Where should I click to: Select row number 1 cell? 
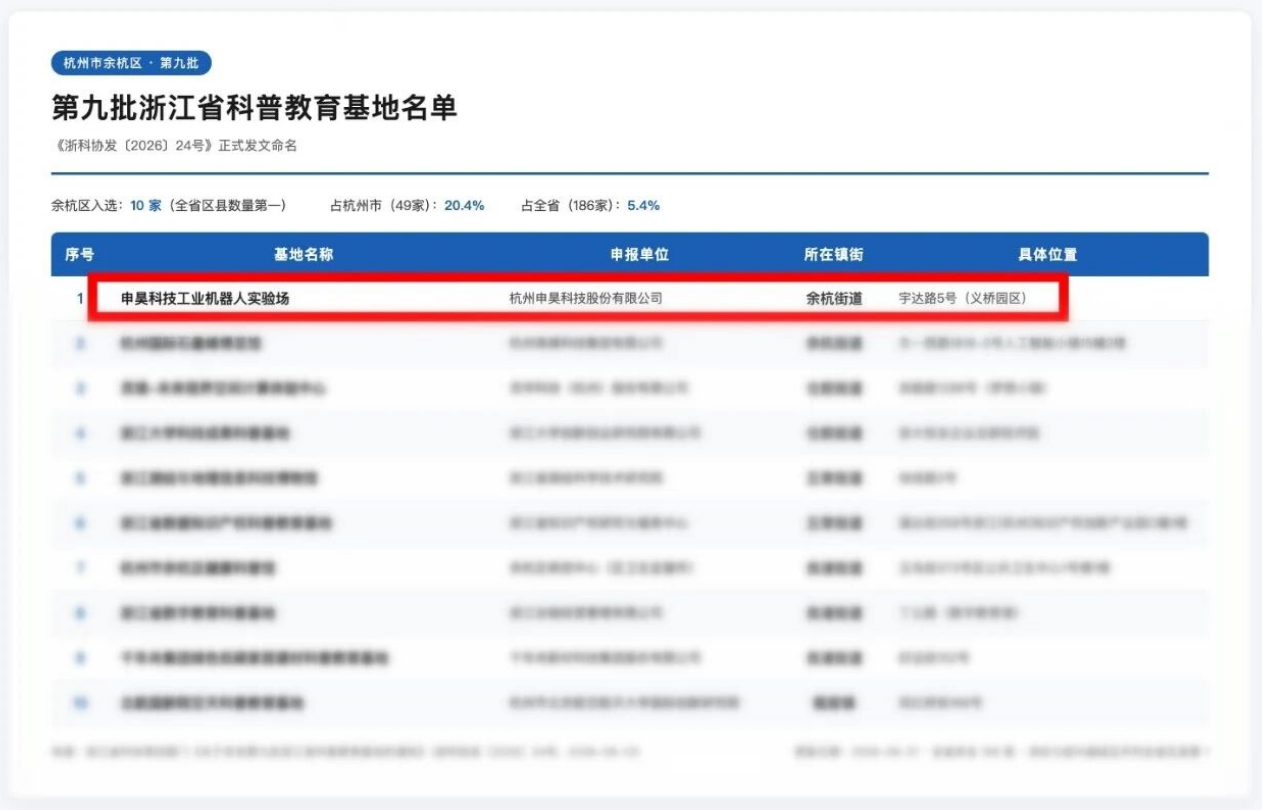click(80, 298)
